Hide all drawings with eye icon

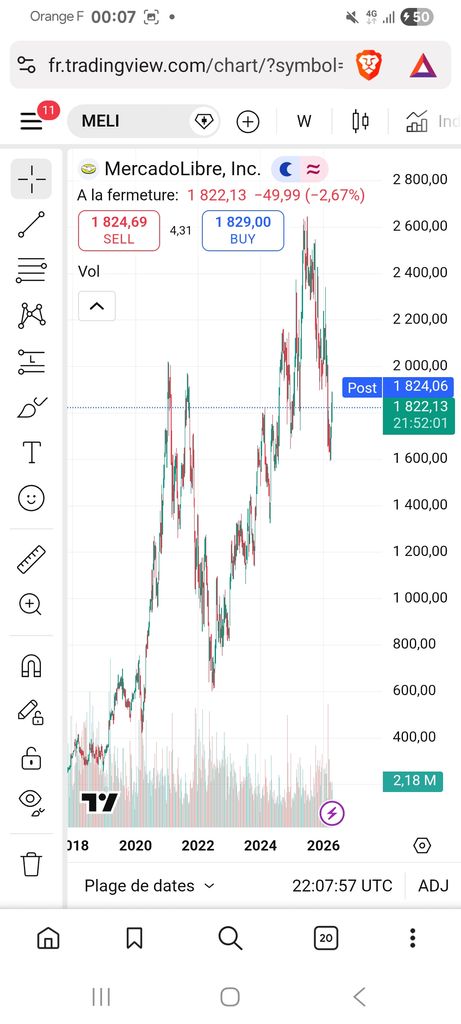31,803
